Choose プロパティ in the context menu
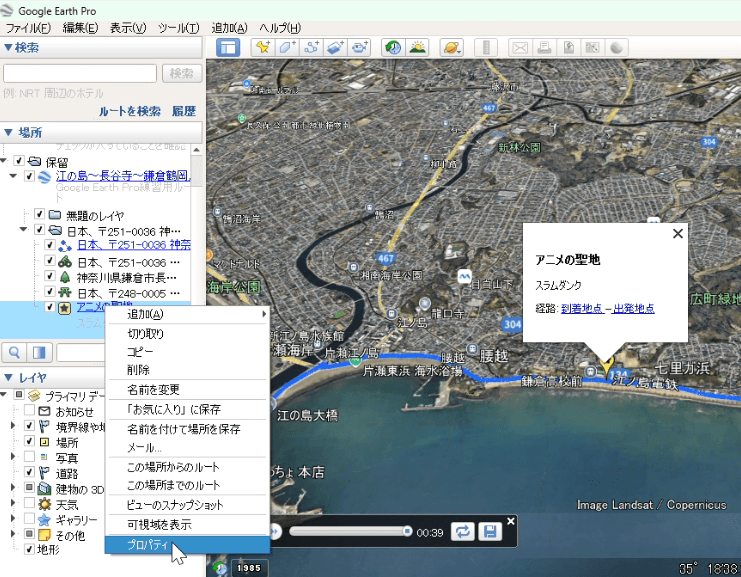Viewport: 741px width, 577px height. 148,544
